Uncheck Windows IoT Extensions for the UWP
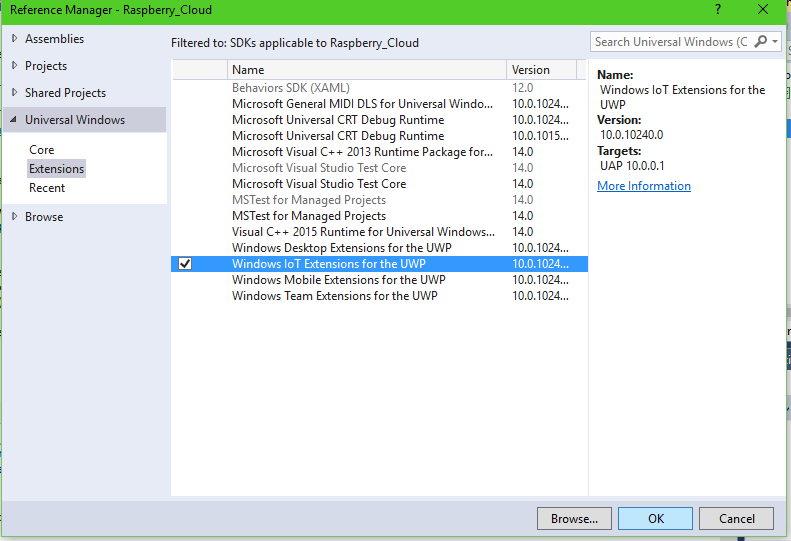 tap(185, 263)
